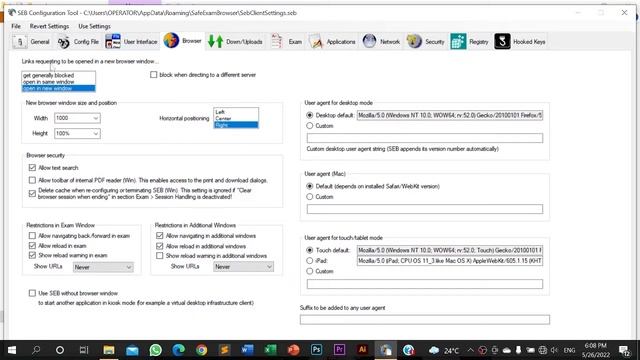
Task: Open Show URLs dropdown in Exam Window
Action: pos(103,267)
